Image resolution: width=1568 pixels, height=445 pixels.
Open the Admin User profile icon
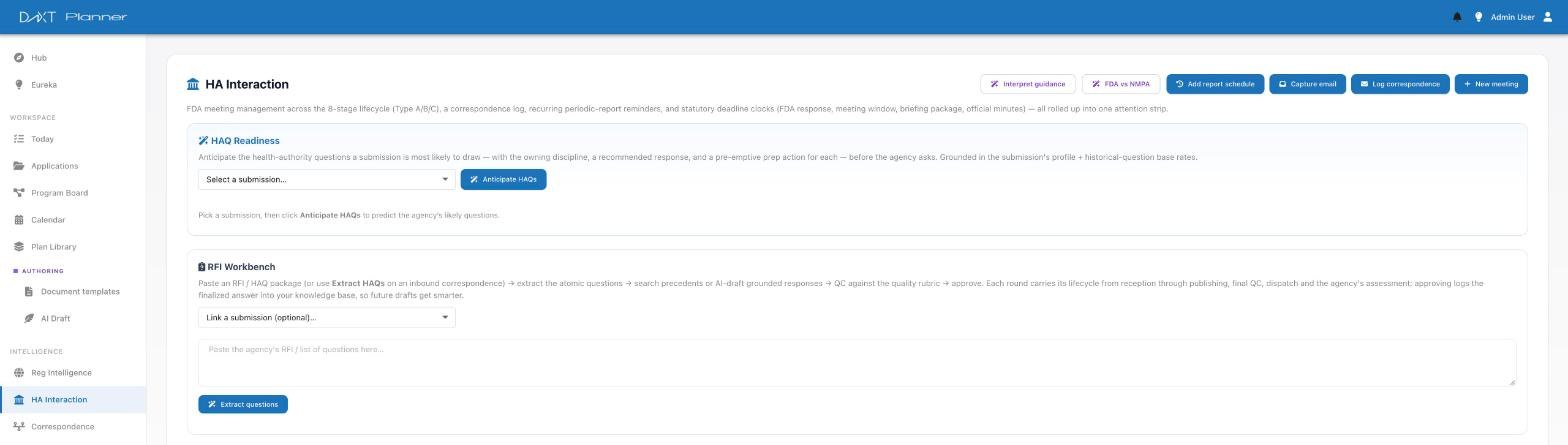[1548, 17]
